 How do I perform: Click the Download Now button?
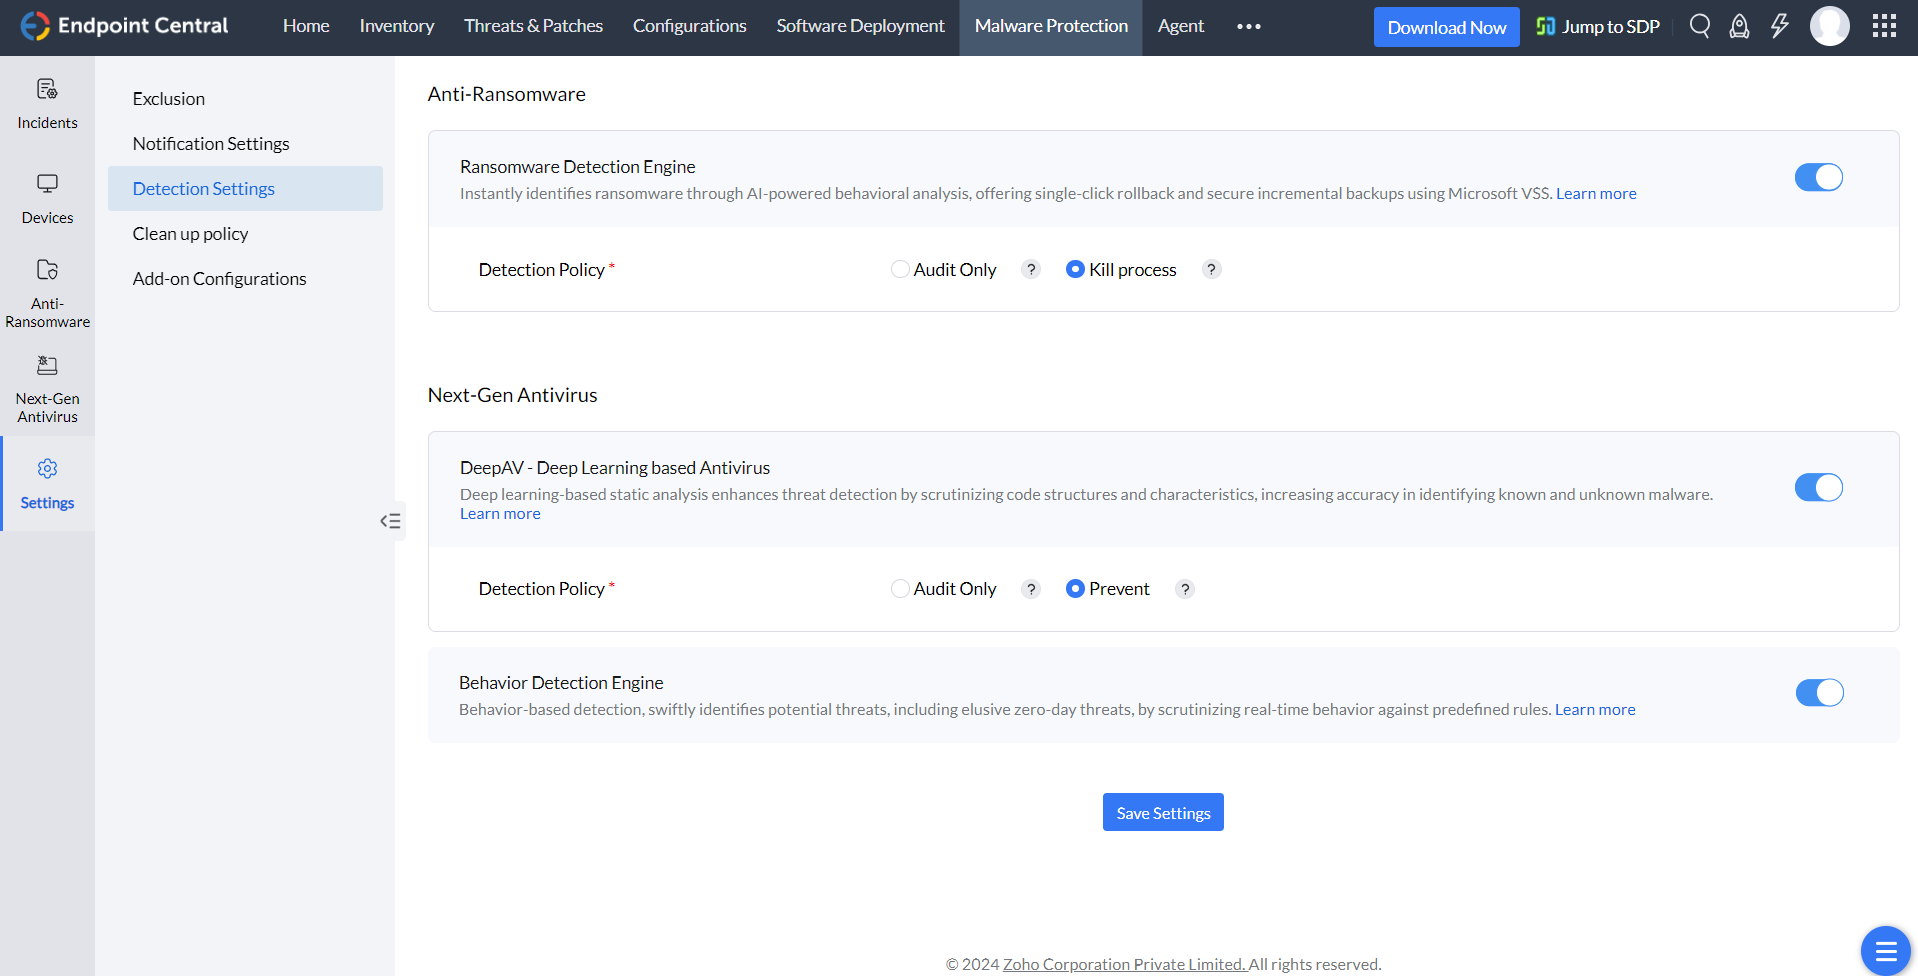coord(1446,27)
